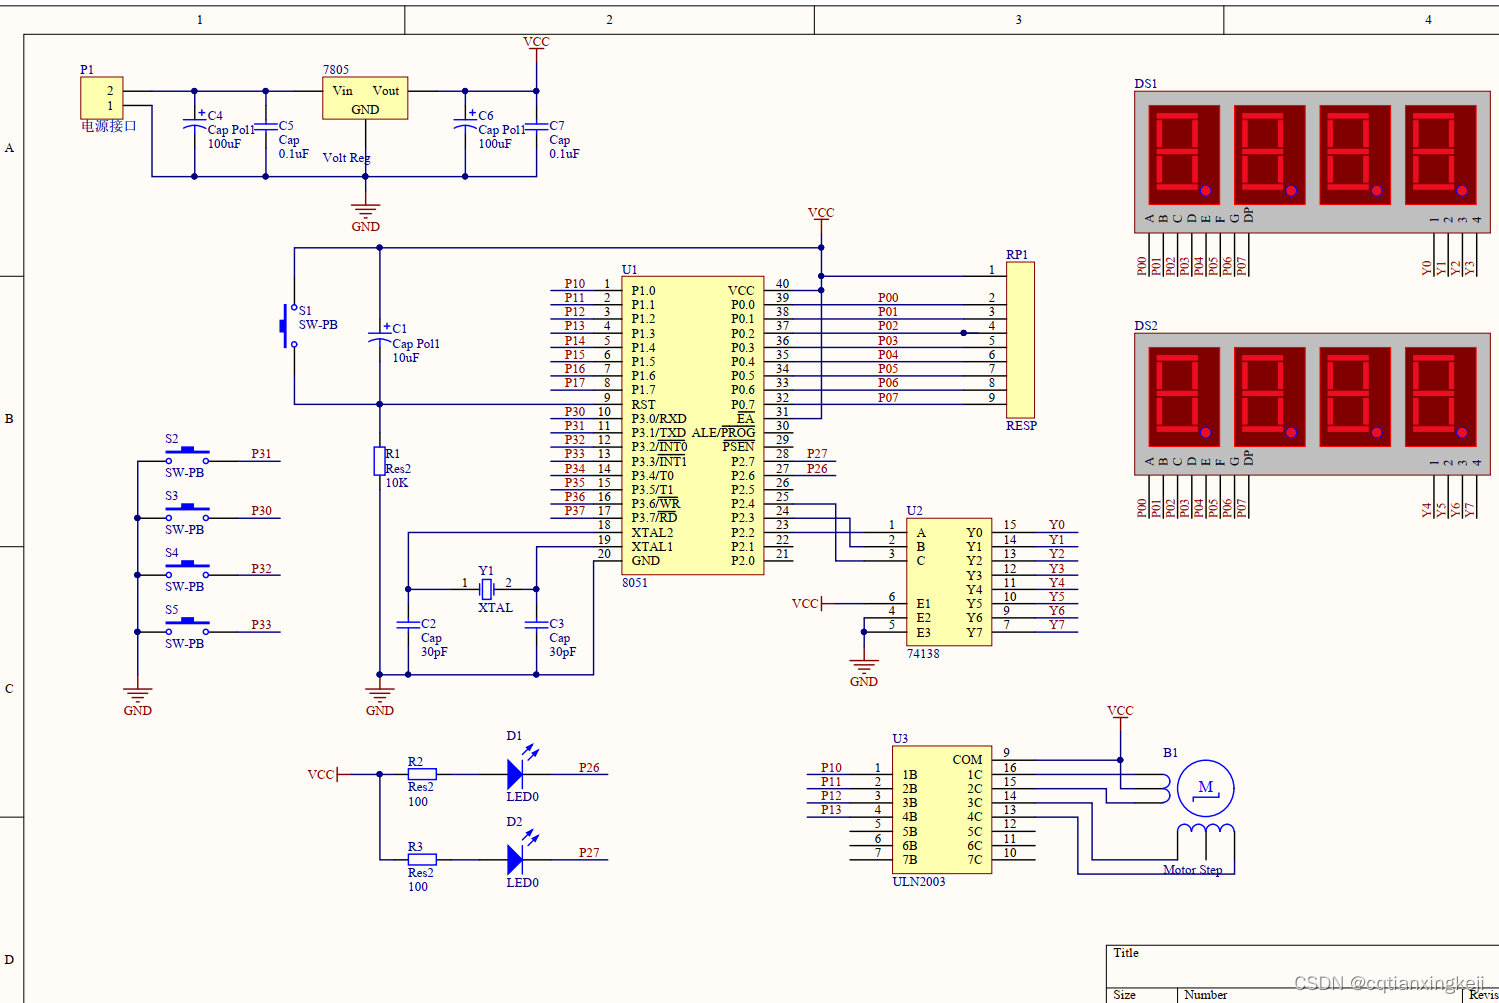The width and height of the screenshot is (1499, 1003).
Task: Click the first digit of display DS2
Action: [x=1185, y=397]
